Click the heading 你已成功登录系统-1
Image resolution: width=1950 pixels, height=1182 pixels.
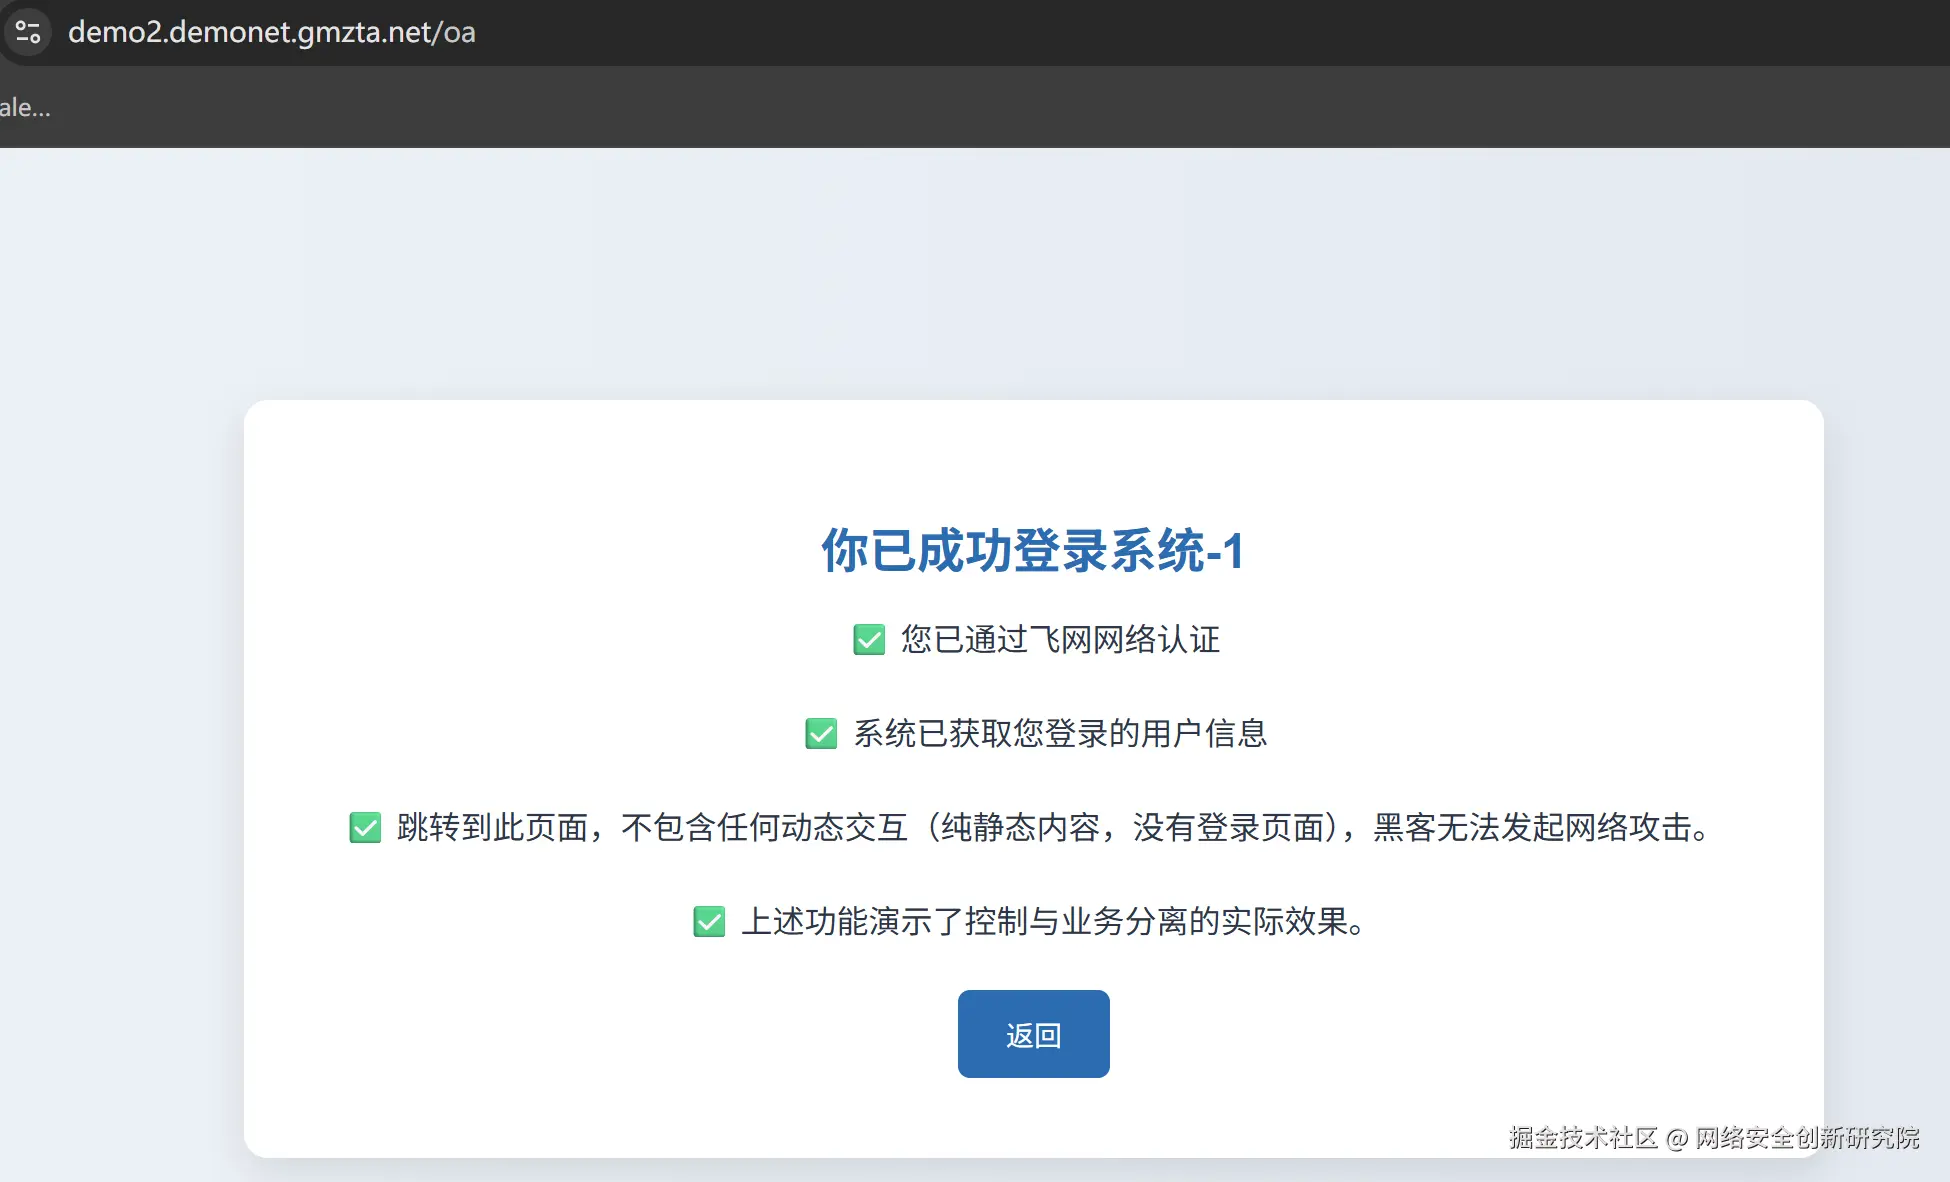tap(1033, 551)
